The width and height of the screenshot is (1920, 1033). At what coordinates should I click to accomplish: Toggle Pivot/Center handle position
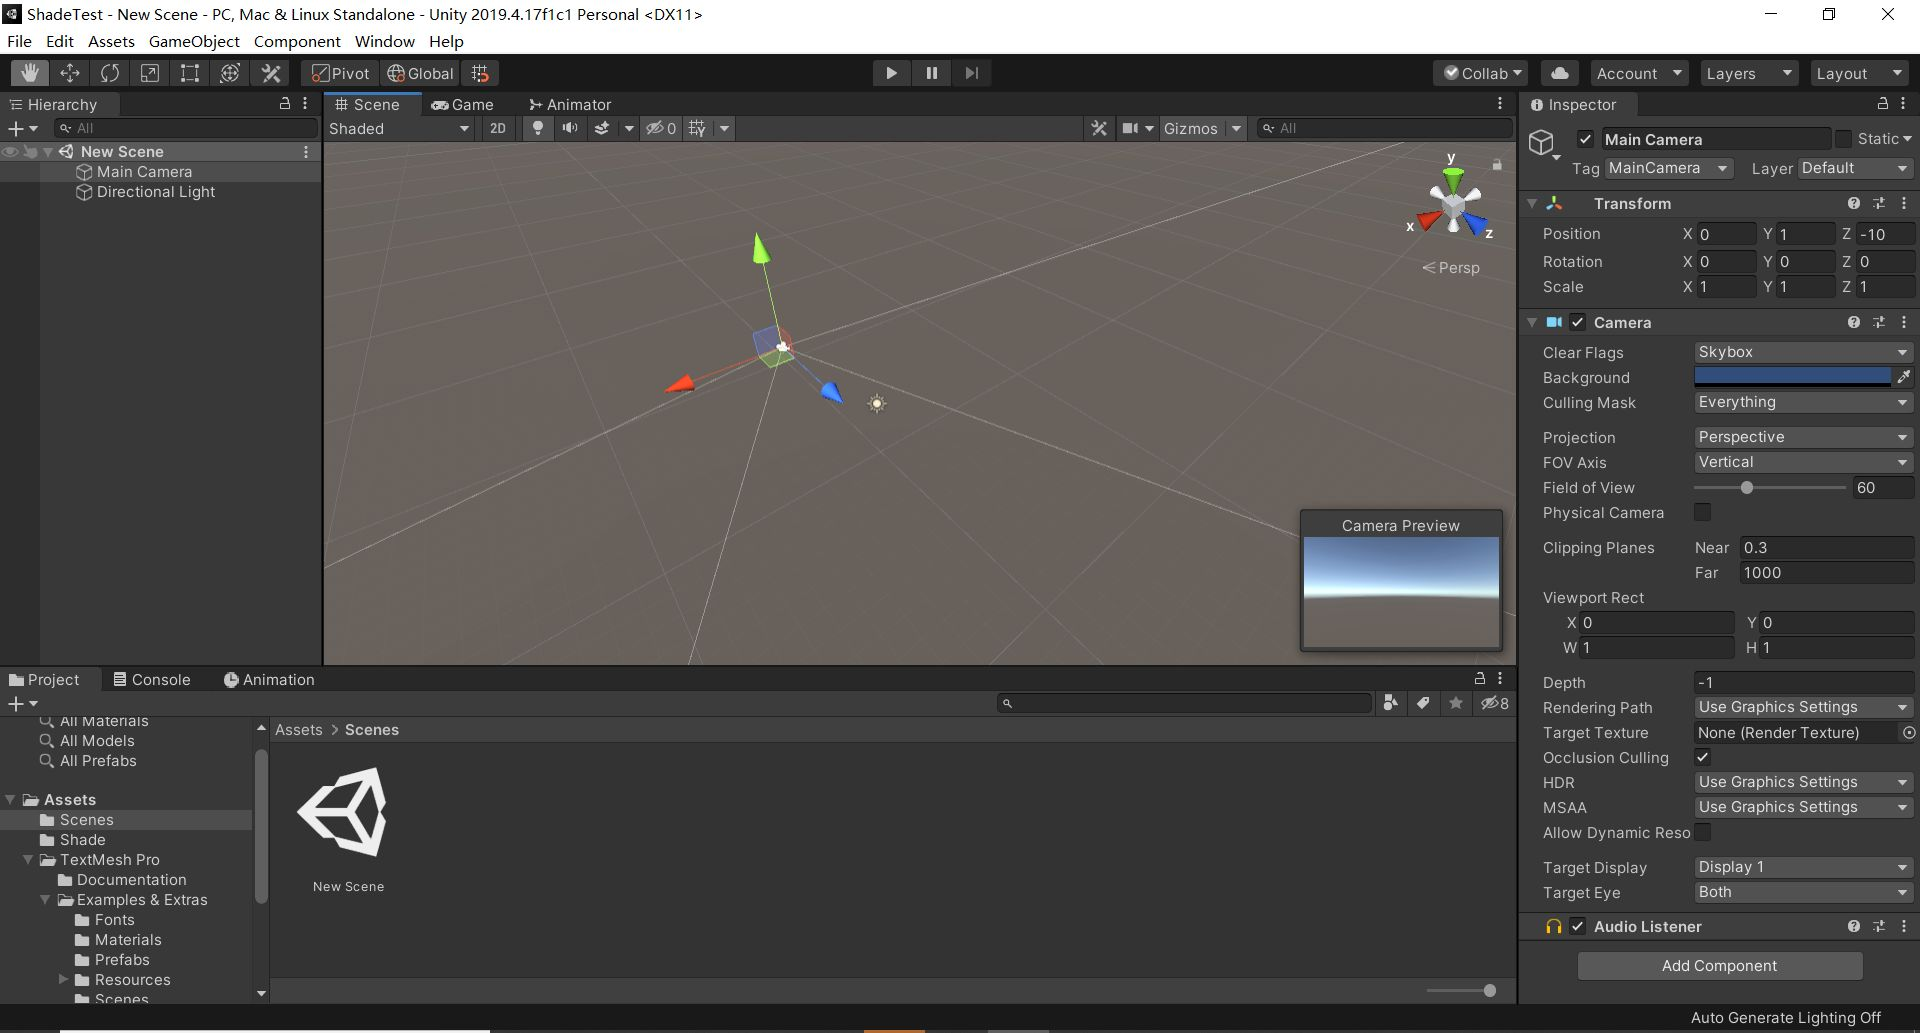[340, 73]
